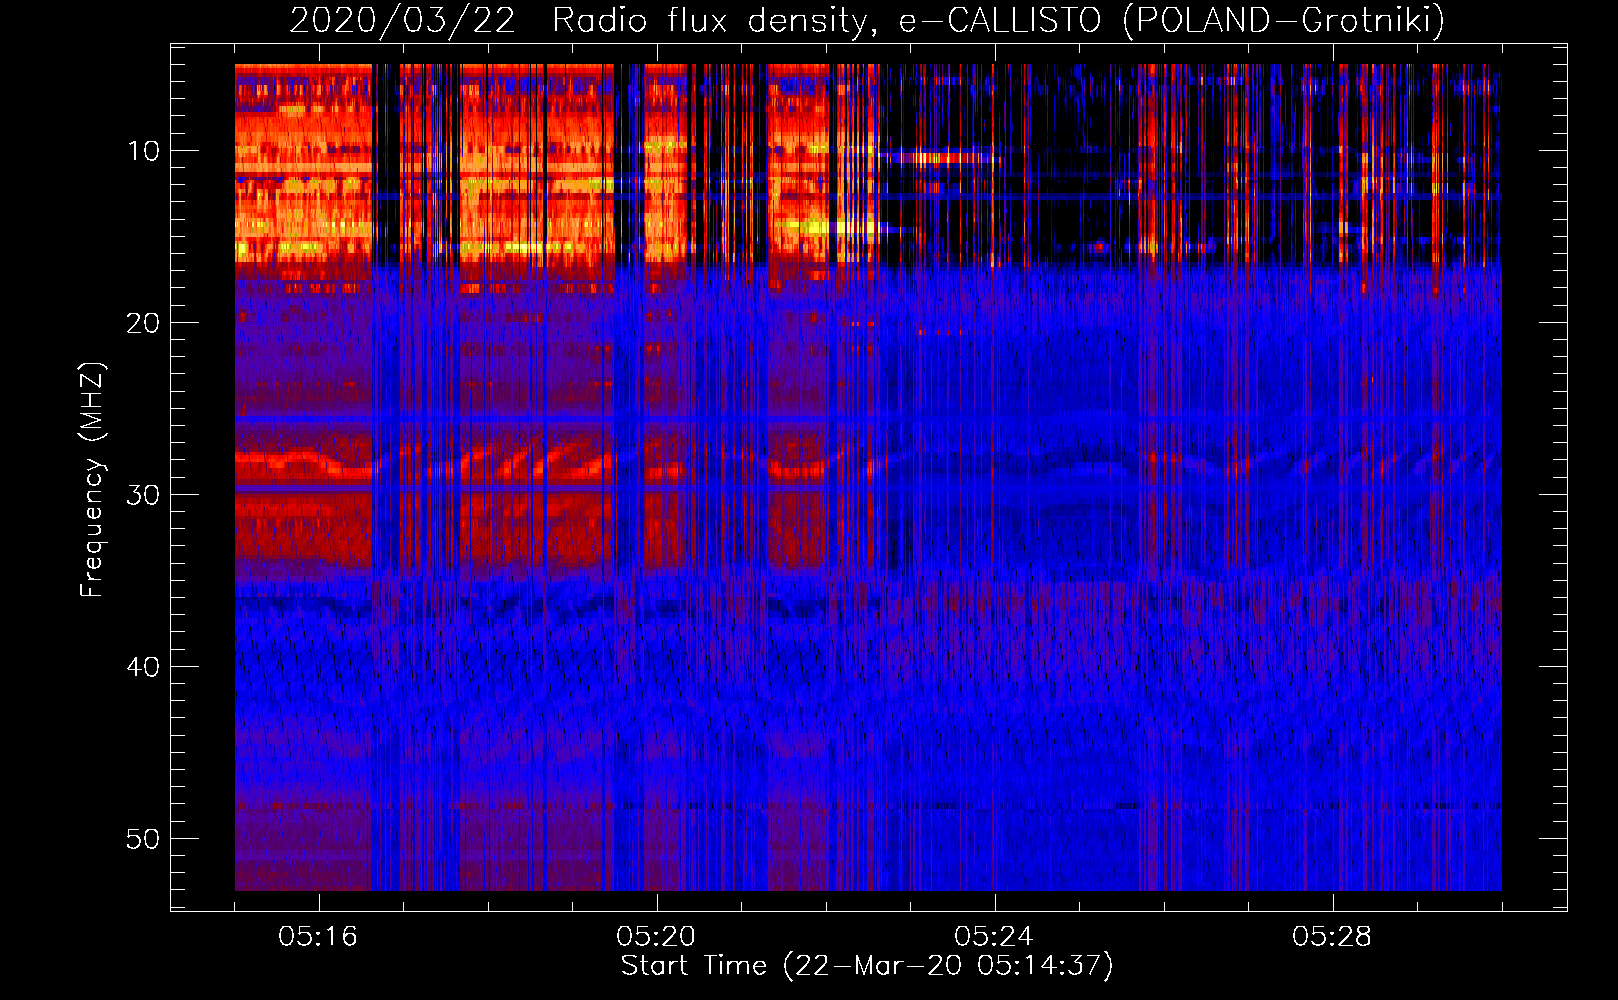Click the '40' frequency tick label
The width and height of the screenshot is (1618, 1000).
144,667
